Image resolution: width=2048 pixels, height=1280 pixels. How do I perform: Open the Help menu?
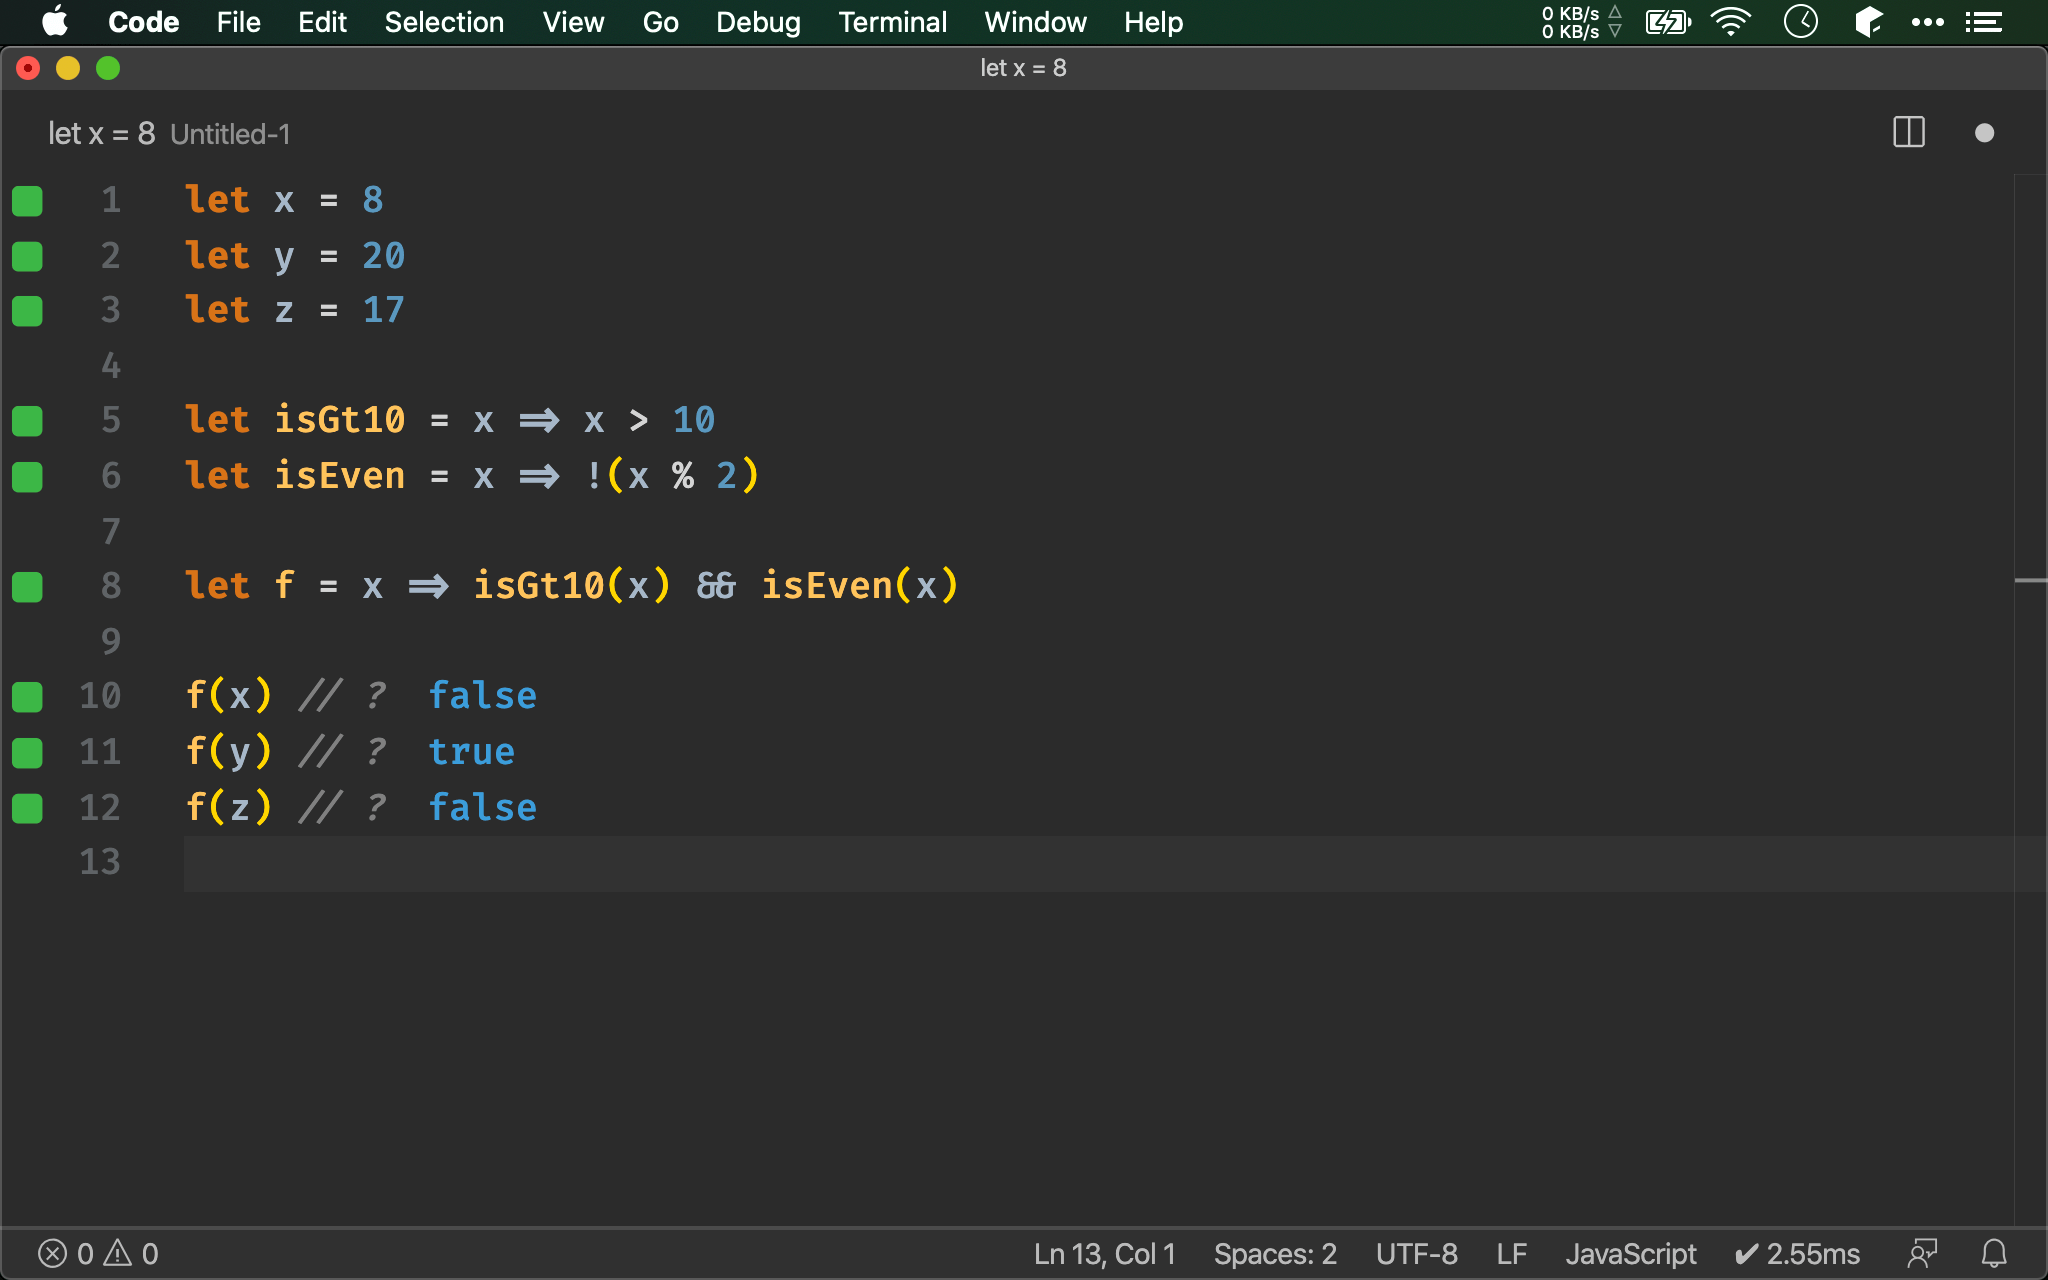1153,22
